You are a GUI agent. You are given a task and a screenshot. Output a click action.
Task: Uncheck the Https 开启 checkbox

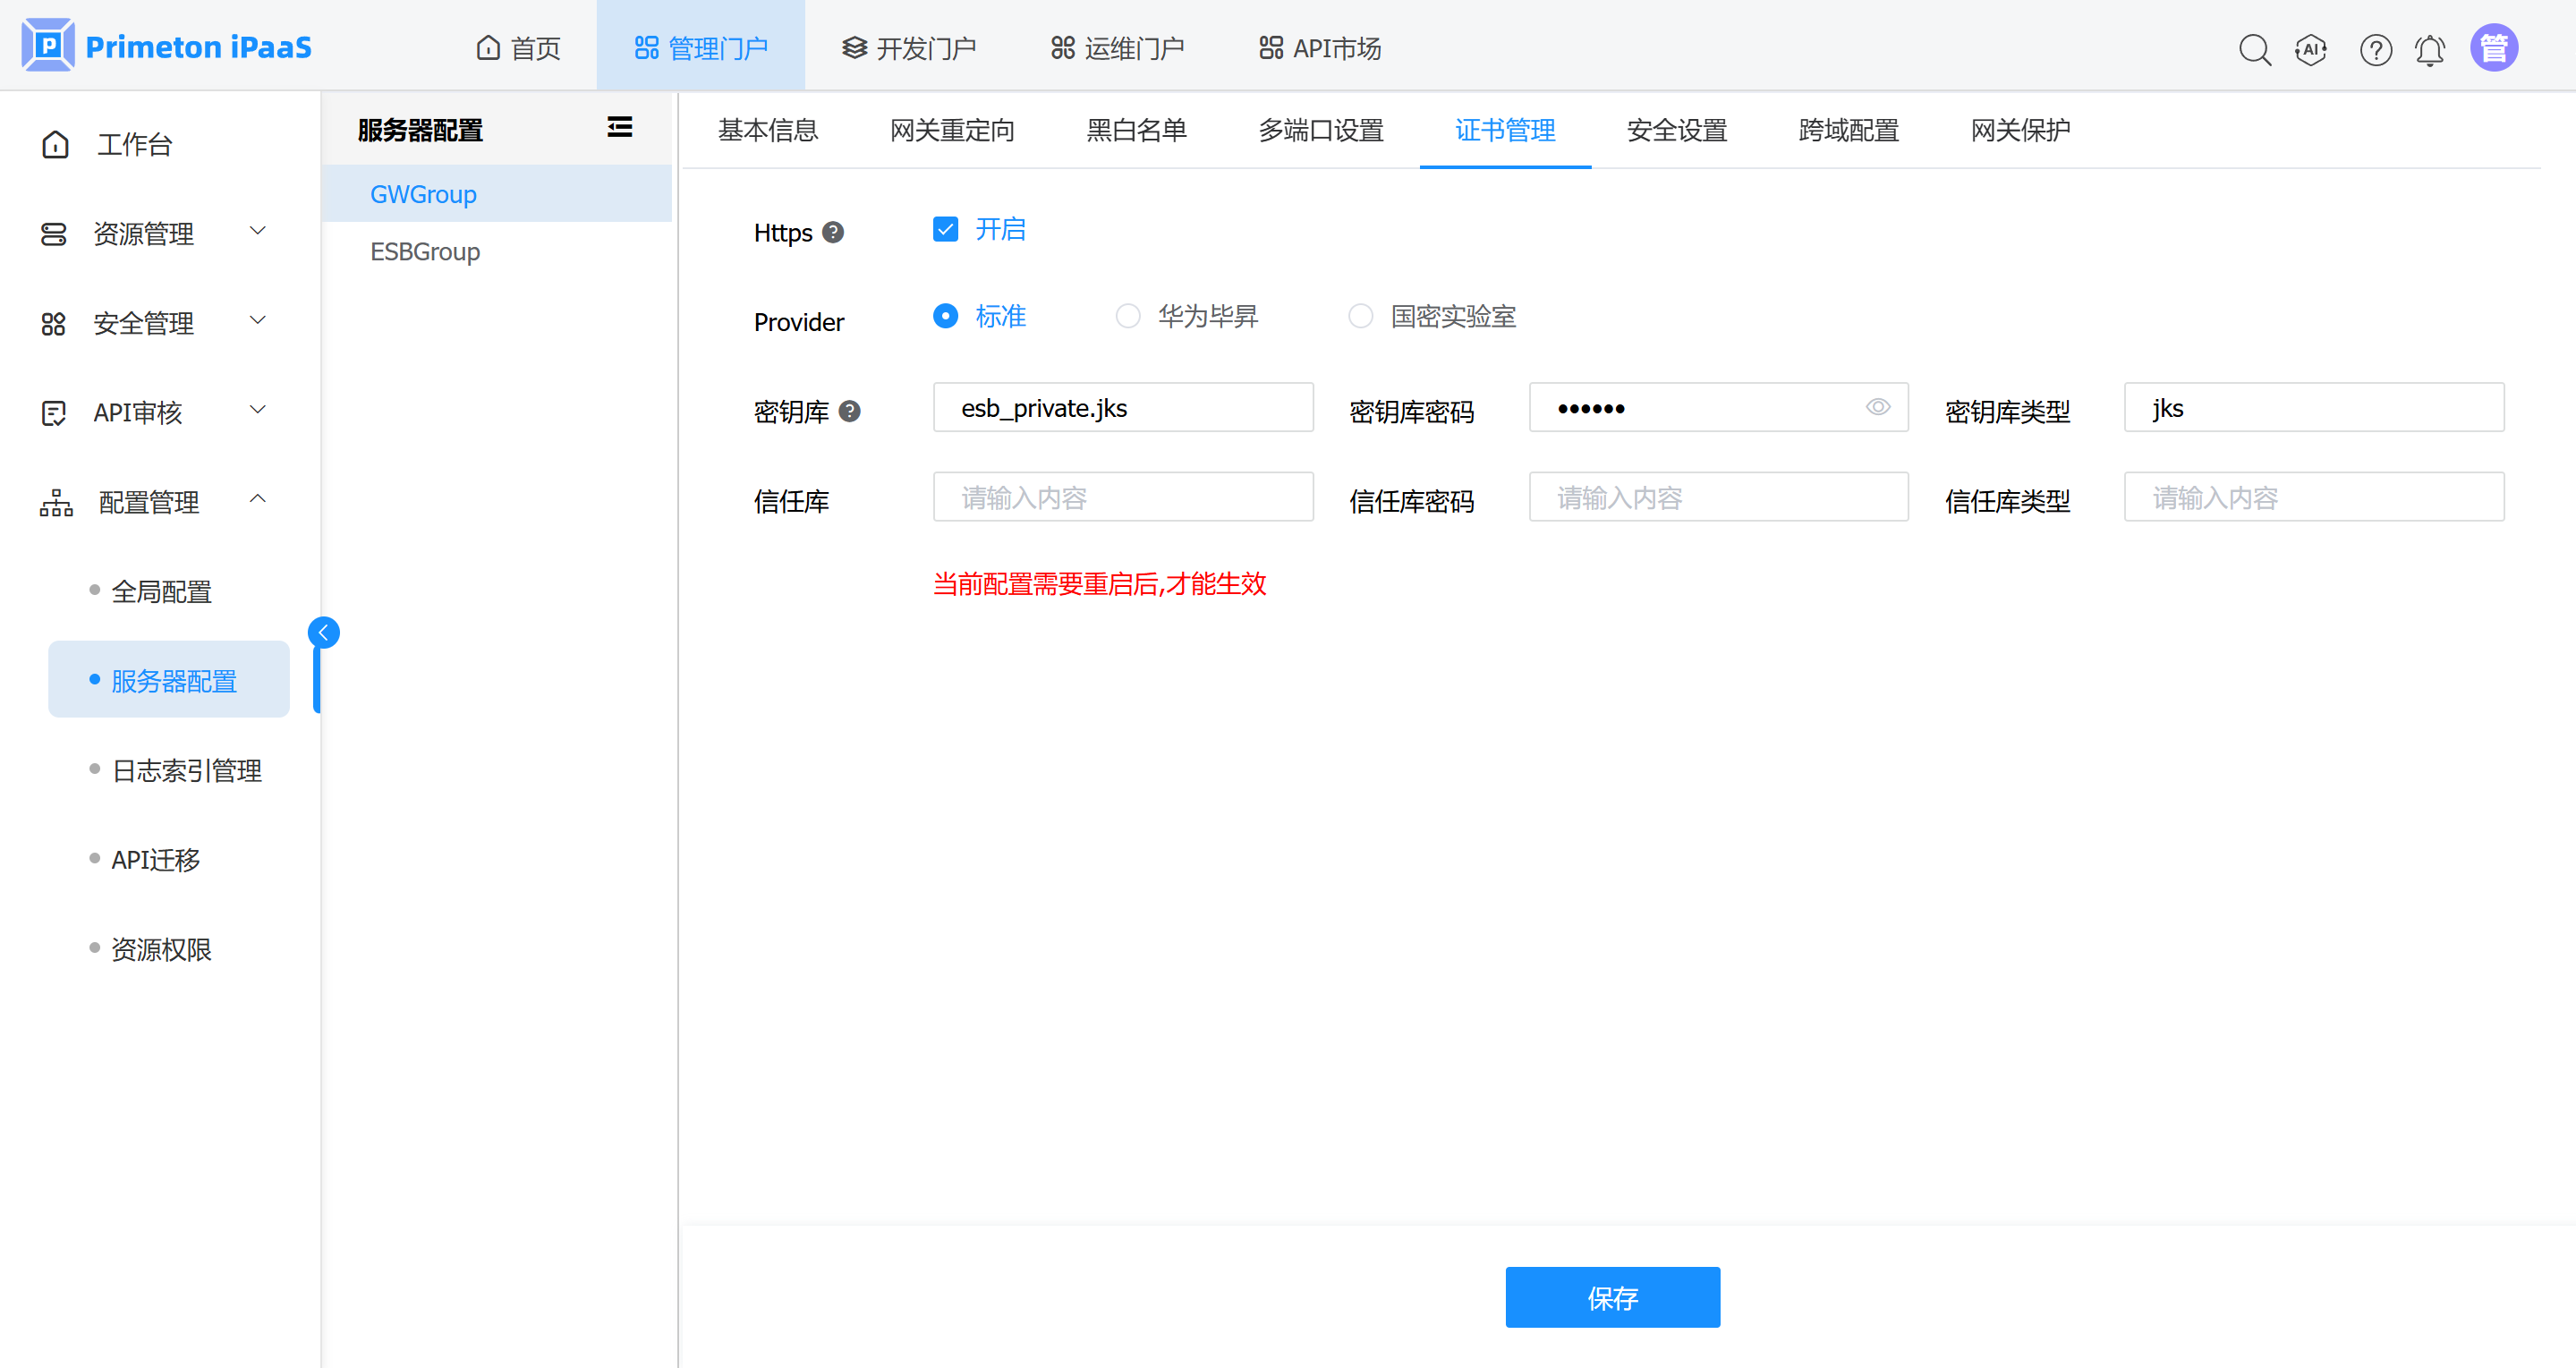pyautogui.click(x=945, y=230)
